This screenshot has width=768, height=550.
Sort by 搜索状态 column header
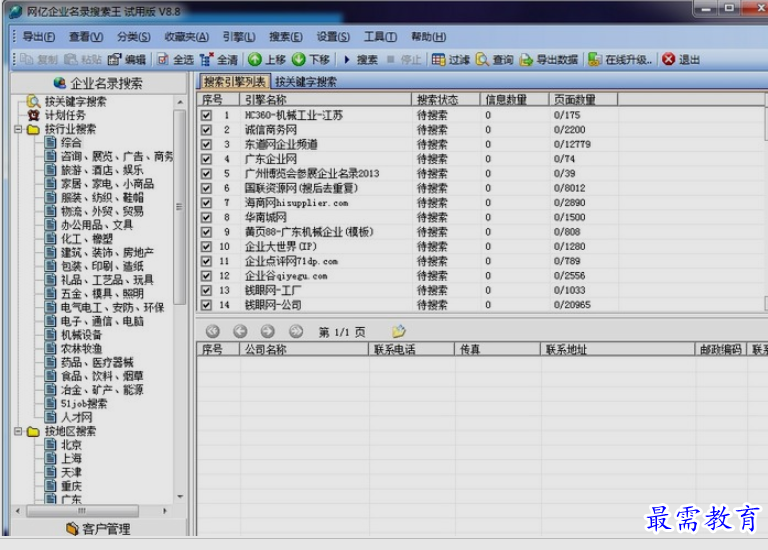point(446,100)
